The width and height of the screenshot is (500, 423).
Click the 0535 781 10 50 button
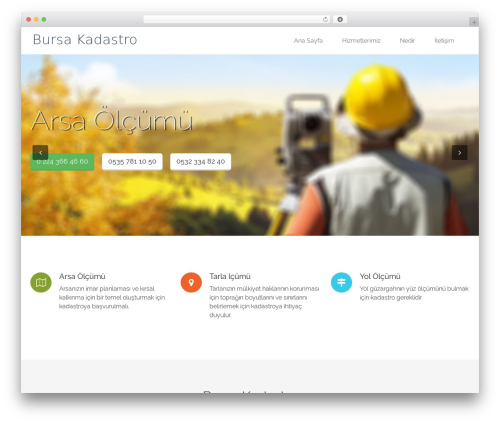132,162
